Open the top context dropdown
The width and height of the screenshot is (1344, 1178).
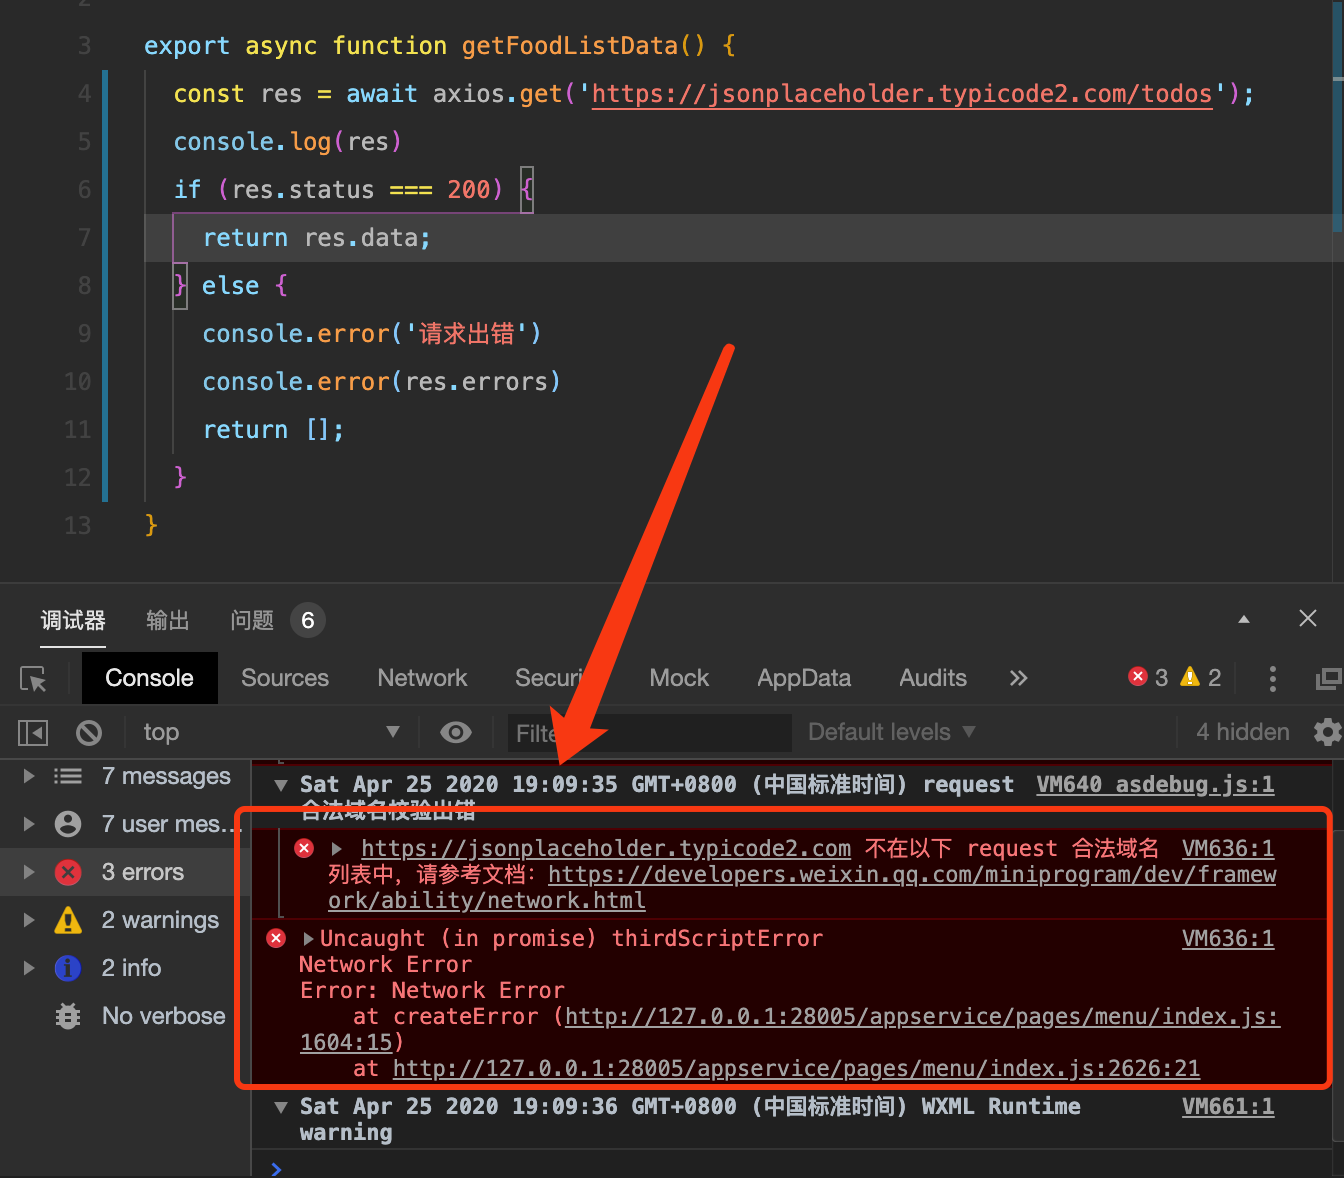(x=270, y=733)
